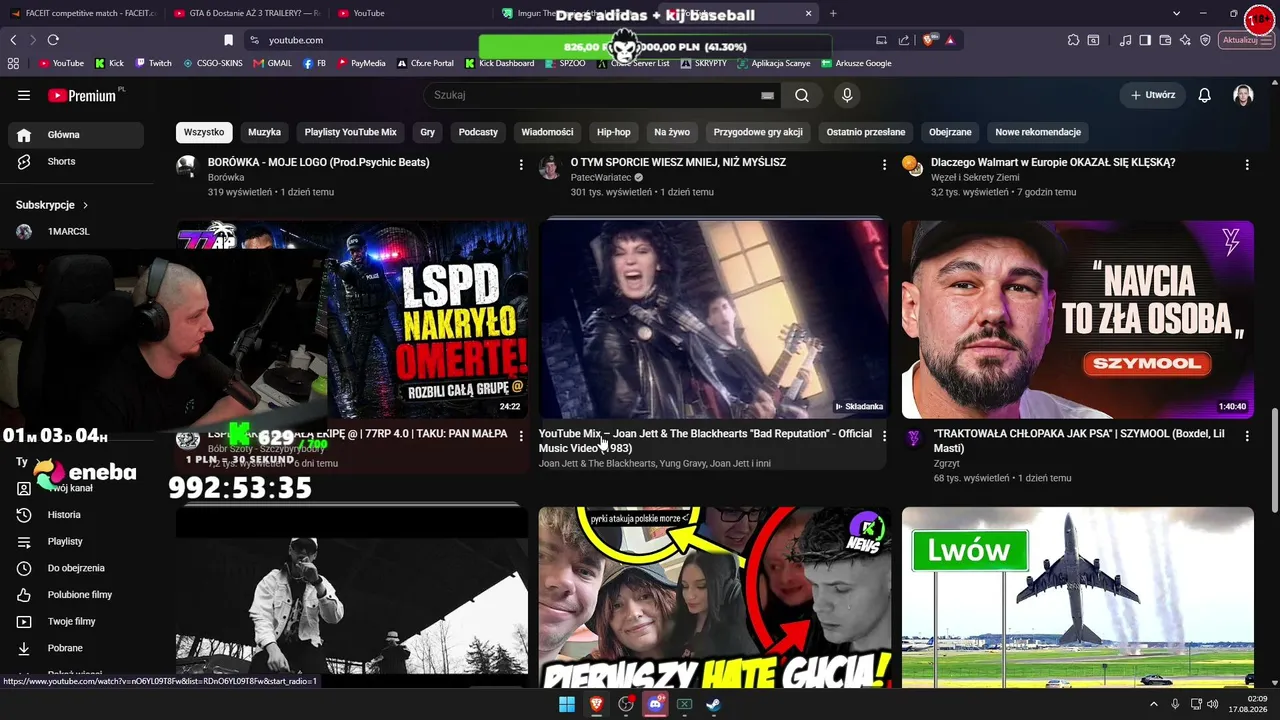
Task: Open a new browser tab
Action: pos(833,13)
